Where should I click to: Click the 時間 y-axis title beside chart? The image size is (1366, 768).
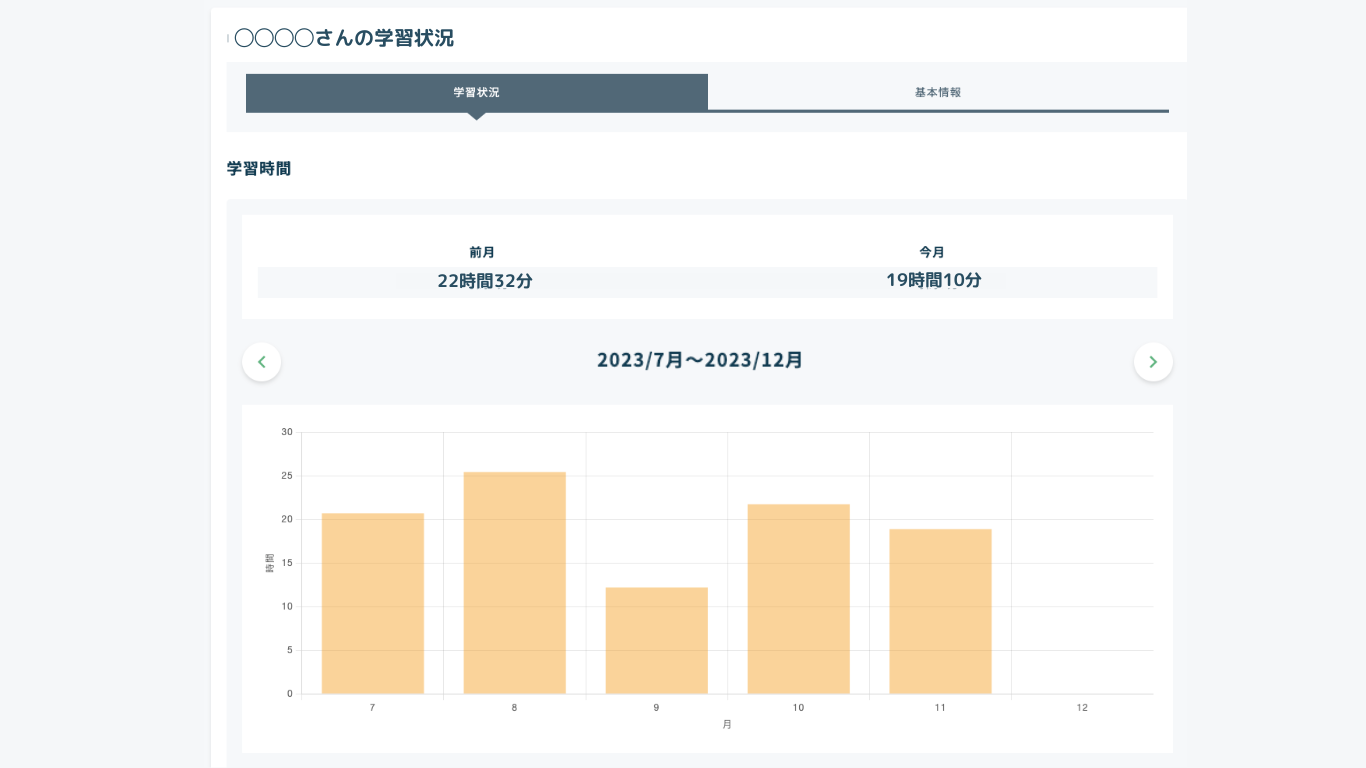269,563
